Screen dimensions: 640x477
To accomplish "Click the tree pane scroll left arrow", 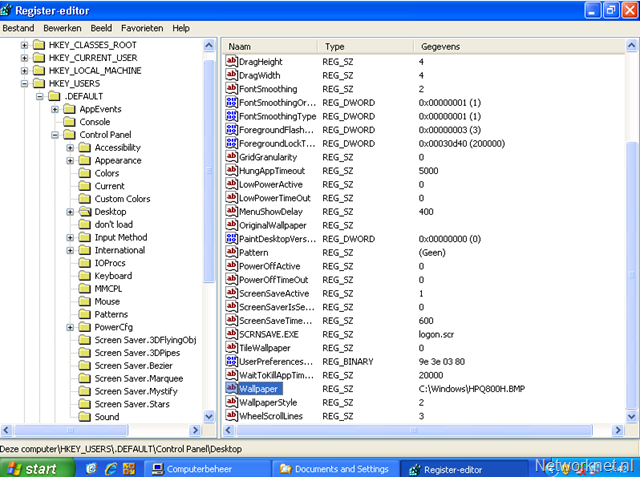I will pyautogui.click(x=6, y=430).
